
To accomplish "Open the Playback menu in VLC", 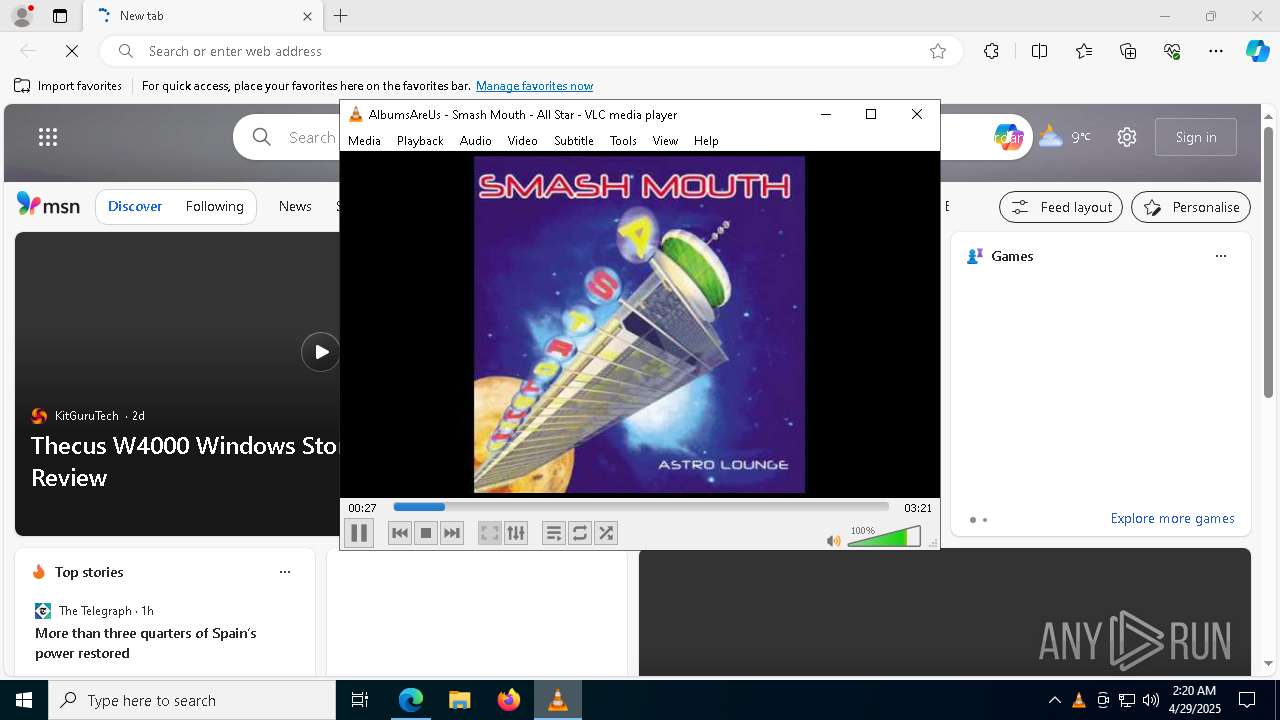I will pos(420,141).
